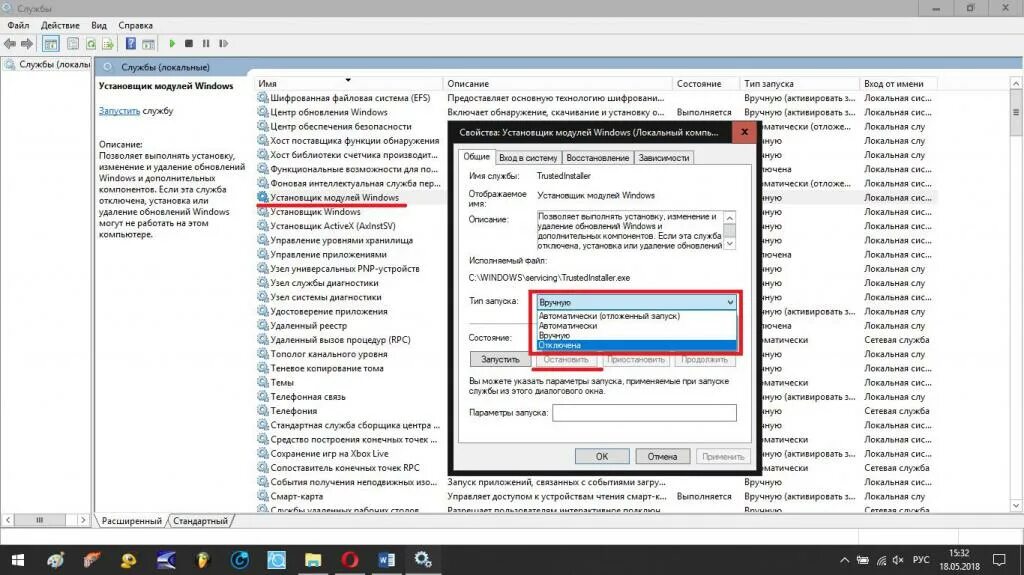Image resolution: width=1024 pixels, height=575 pixels.
Task: Choose the Вручную option in the list
Action: point(636,335)
